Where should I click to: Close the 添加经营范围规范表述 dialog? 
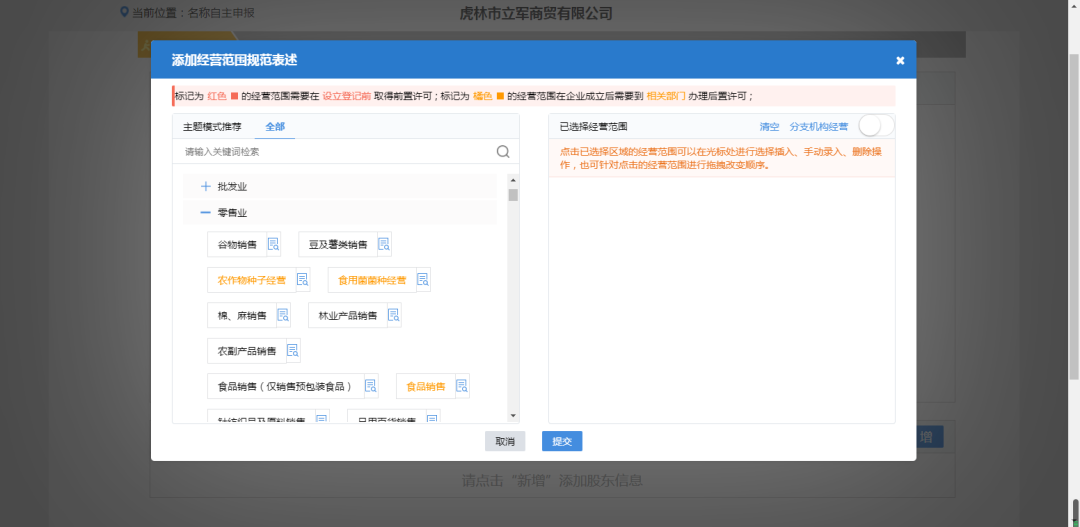[900, 60]
